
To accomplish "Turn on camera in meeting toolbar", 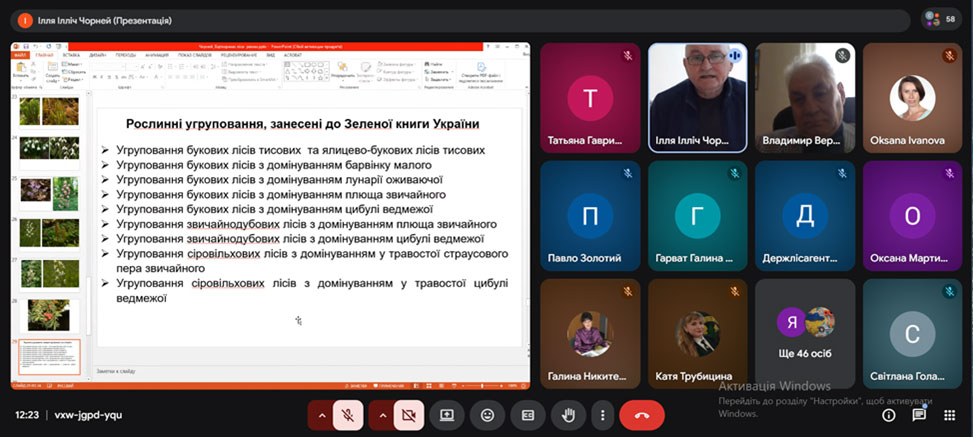I will pyautogui.click(x=408, y=415).
